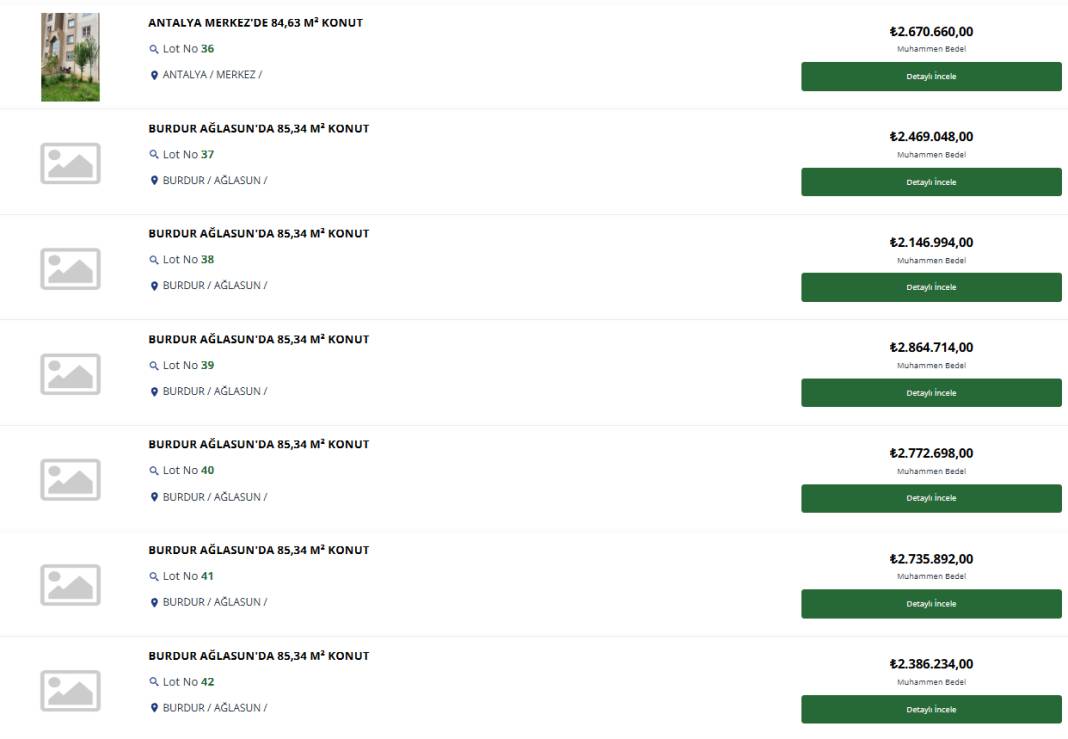Click the magnifier icon beside Lot No 36
Viewport: 1068px width, 739px height.
pos(154,49)
